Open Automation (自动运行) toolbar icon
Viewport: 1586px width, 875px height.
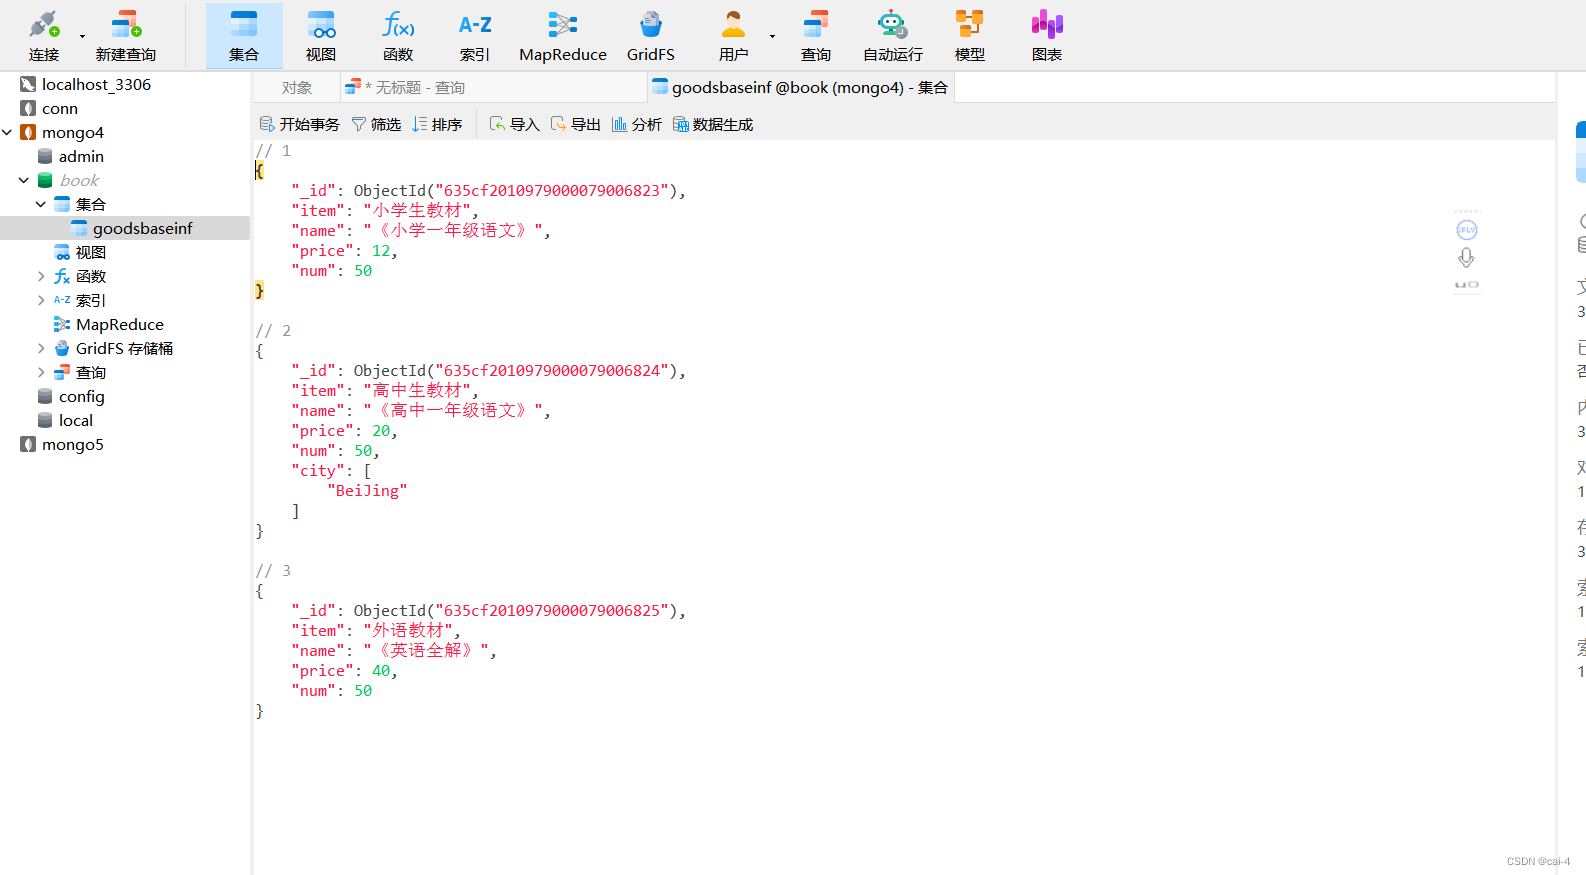pyautogui.click(x=893, y=36)
